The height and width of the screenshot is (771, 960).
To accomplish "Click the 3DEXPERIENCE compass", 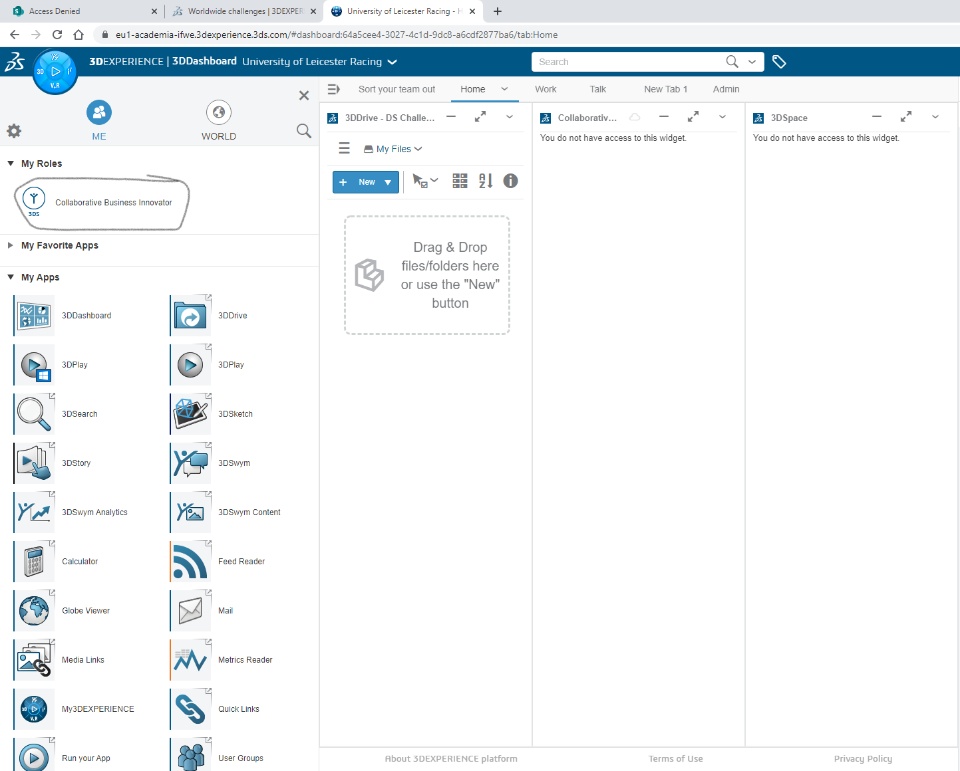I will tap(55, 72).
